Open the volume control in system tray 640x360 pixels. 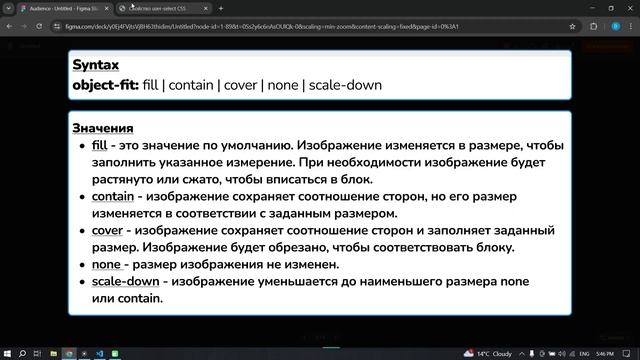click(562, 353)
